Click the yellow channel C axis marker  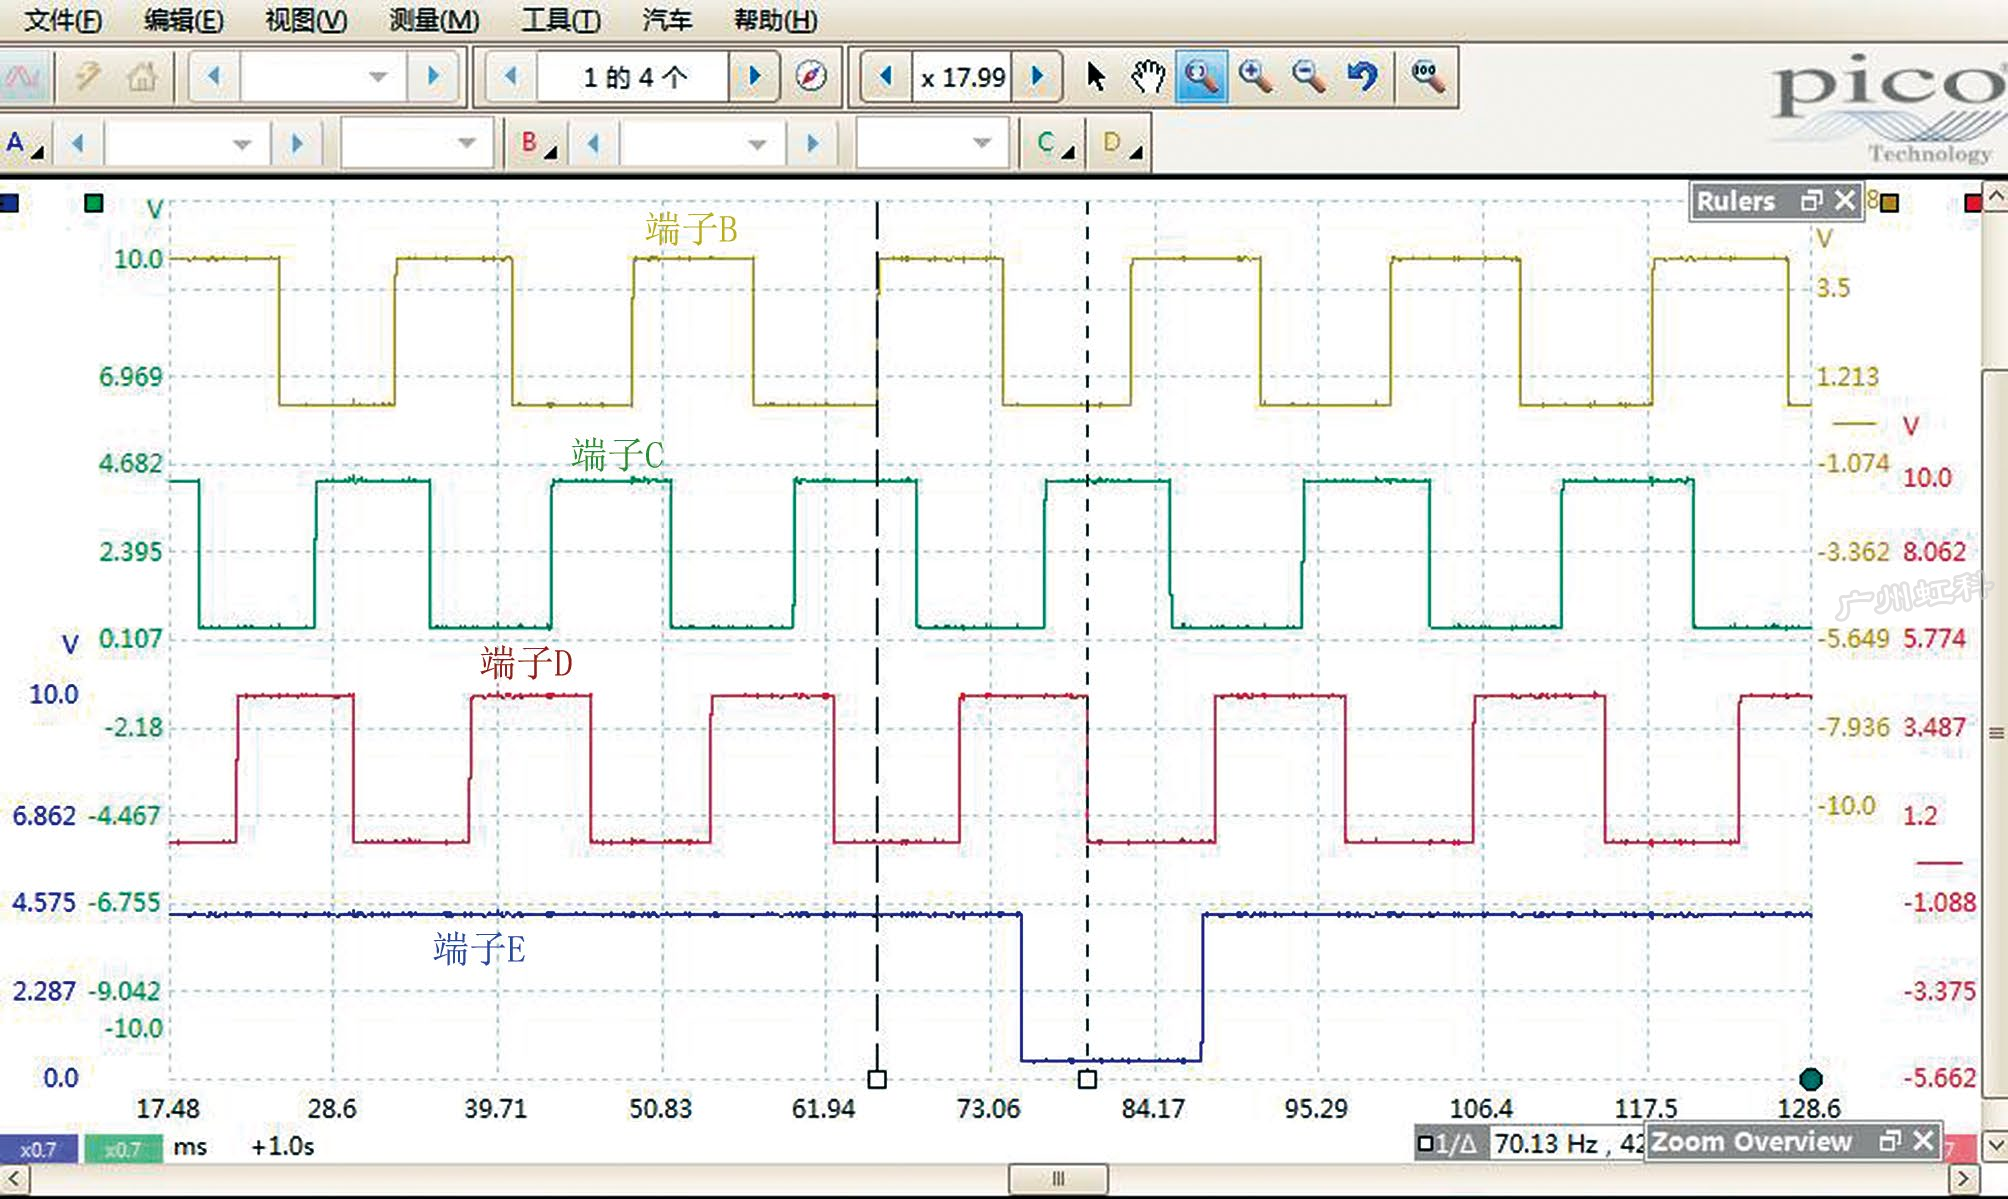(x=1889, y=203)
